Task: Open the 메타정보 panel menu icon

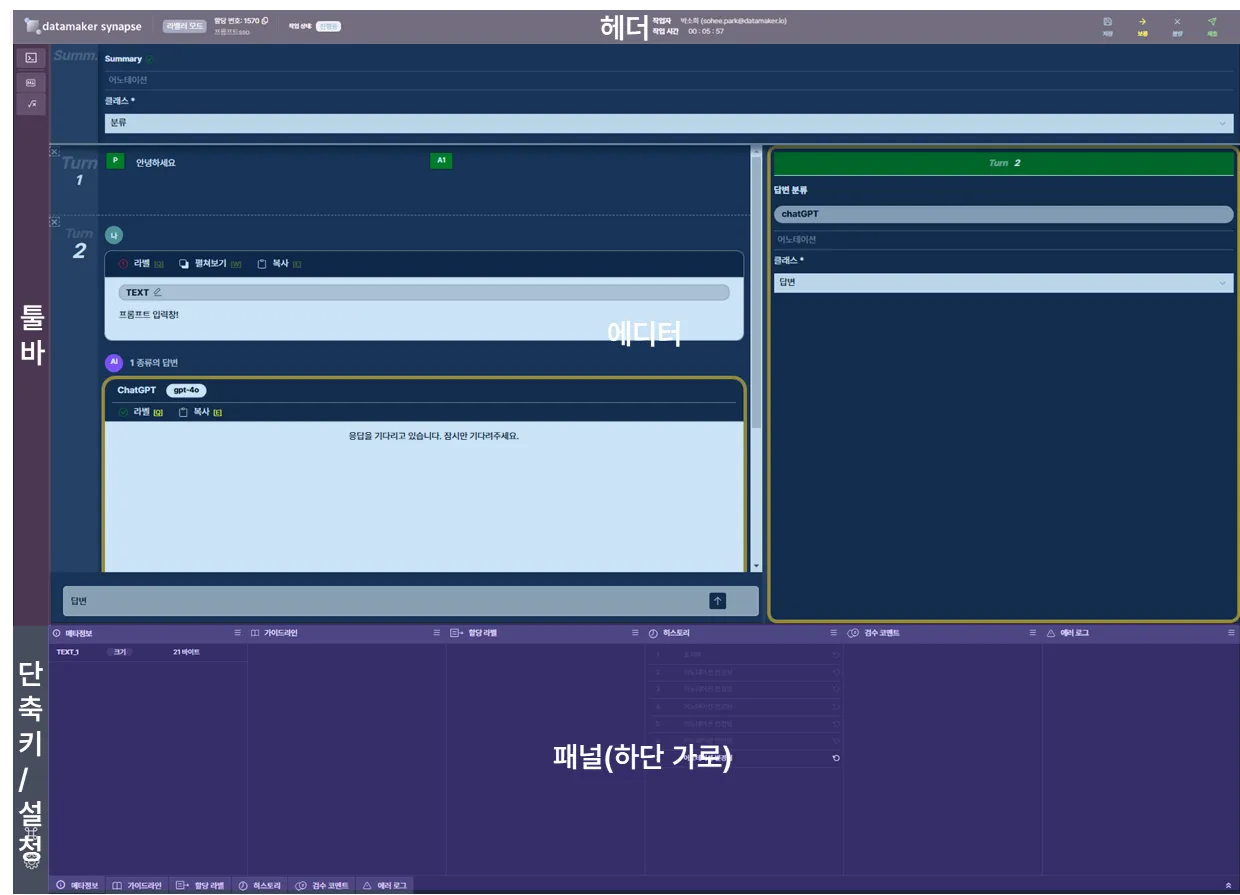Action: pyautogui.click(x=238, y=633)
